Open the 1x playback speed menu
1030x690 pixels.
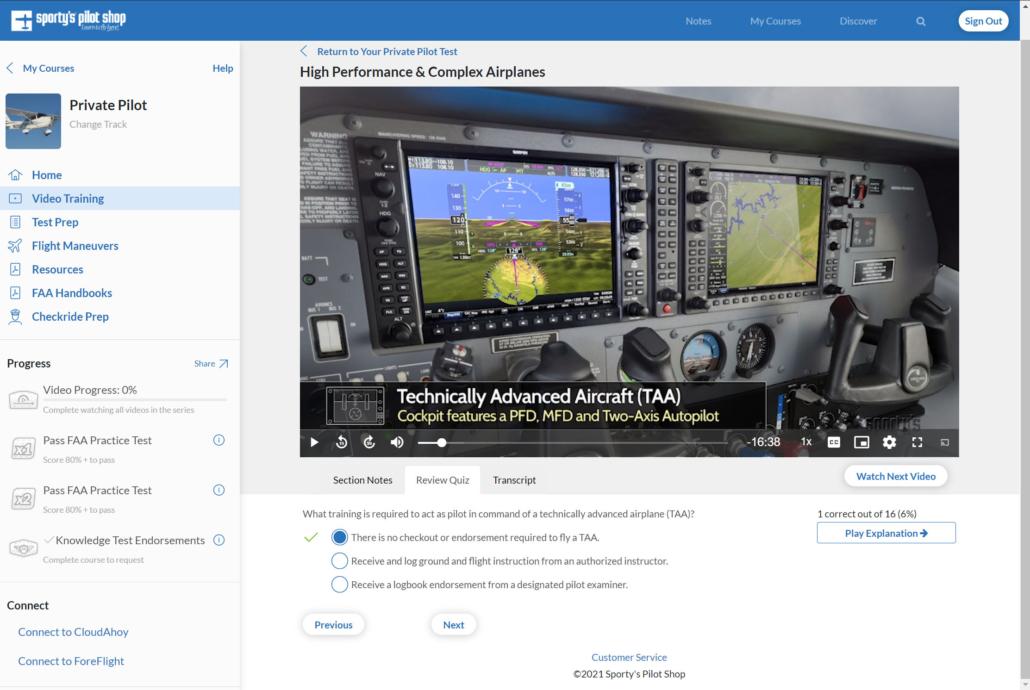coord(805,441)
